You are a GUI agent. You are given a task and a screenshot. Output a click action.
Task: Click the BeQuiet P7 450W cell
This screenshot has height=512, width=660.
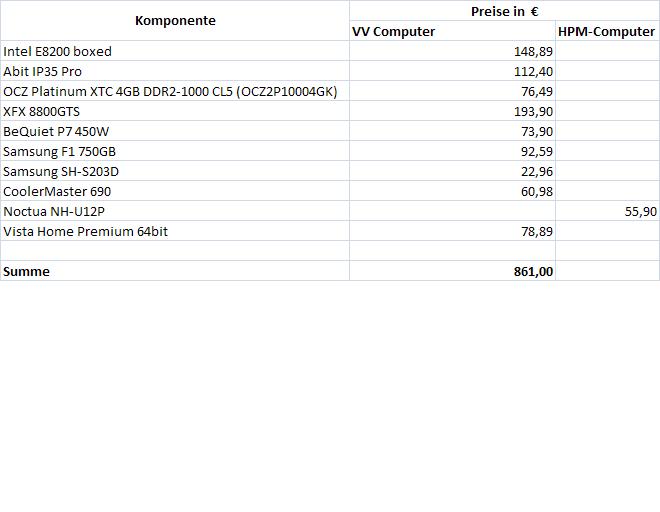point(175,131)
